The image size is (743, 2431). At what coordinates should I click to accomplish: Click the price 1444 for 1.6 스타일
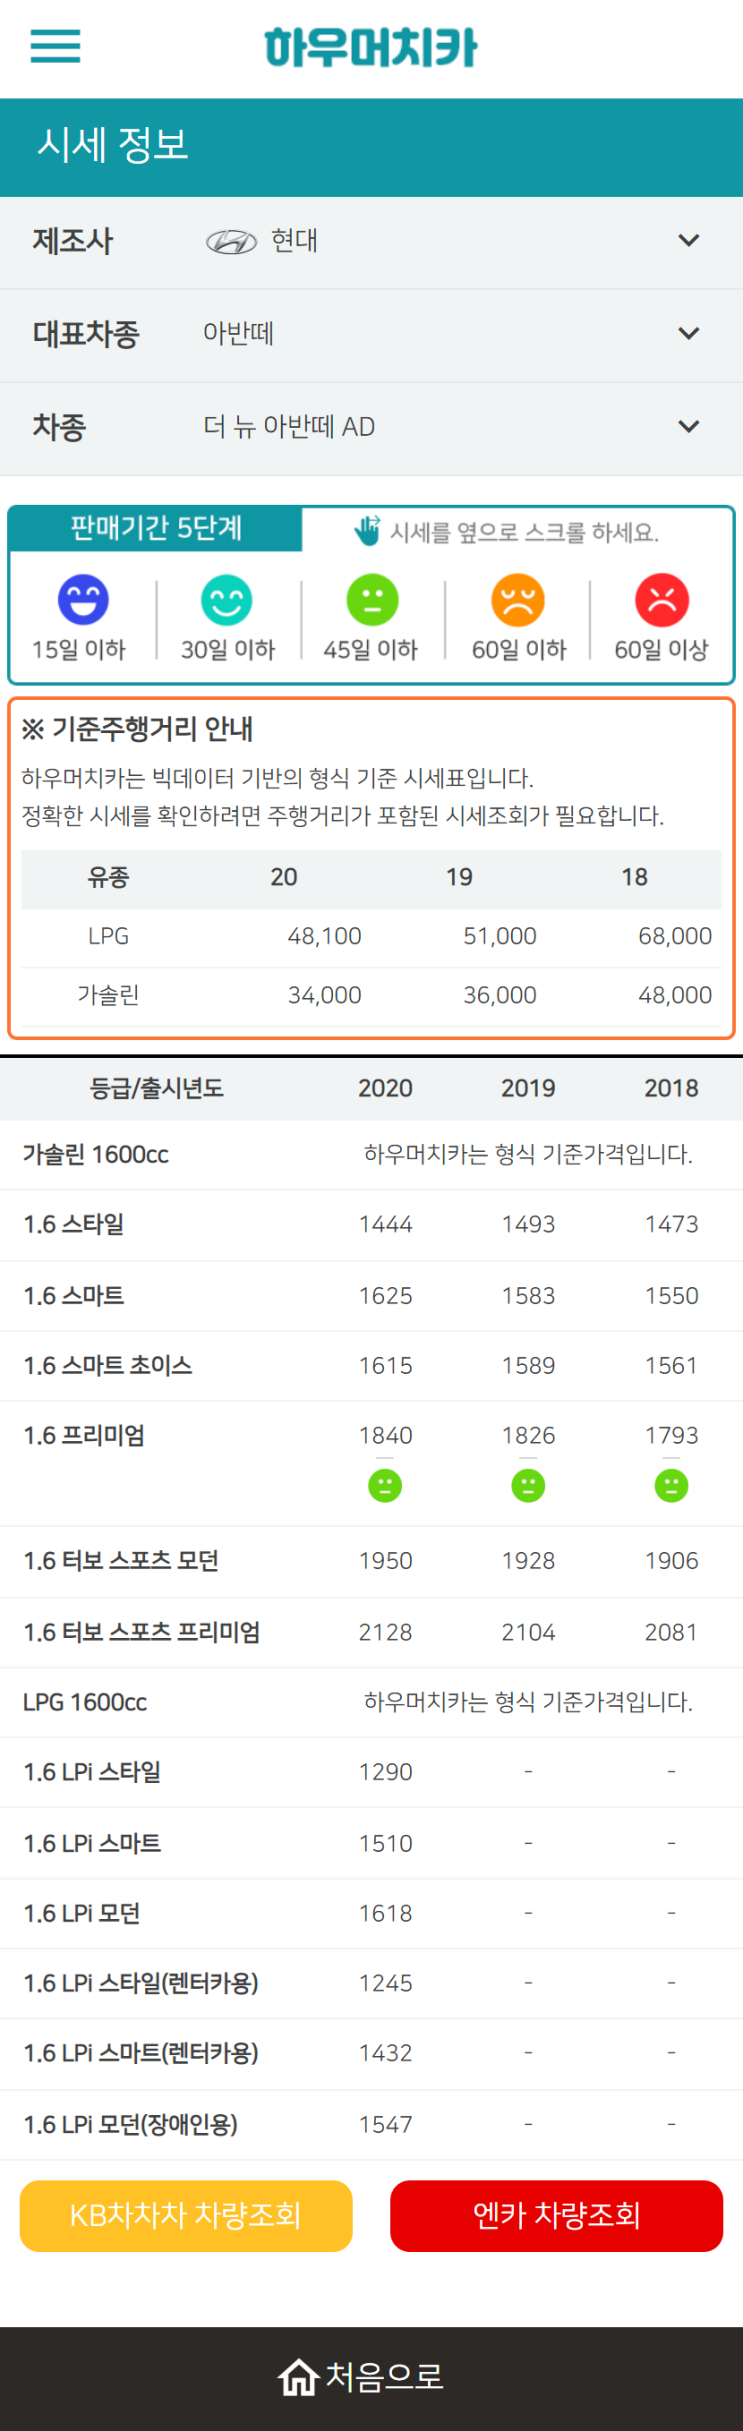385,1225
